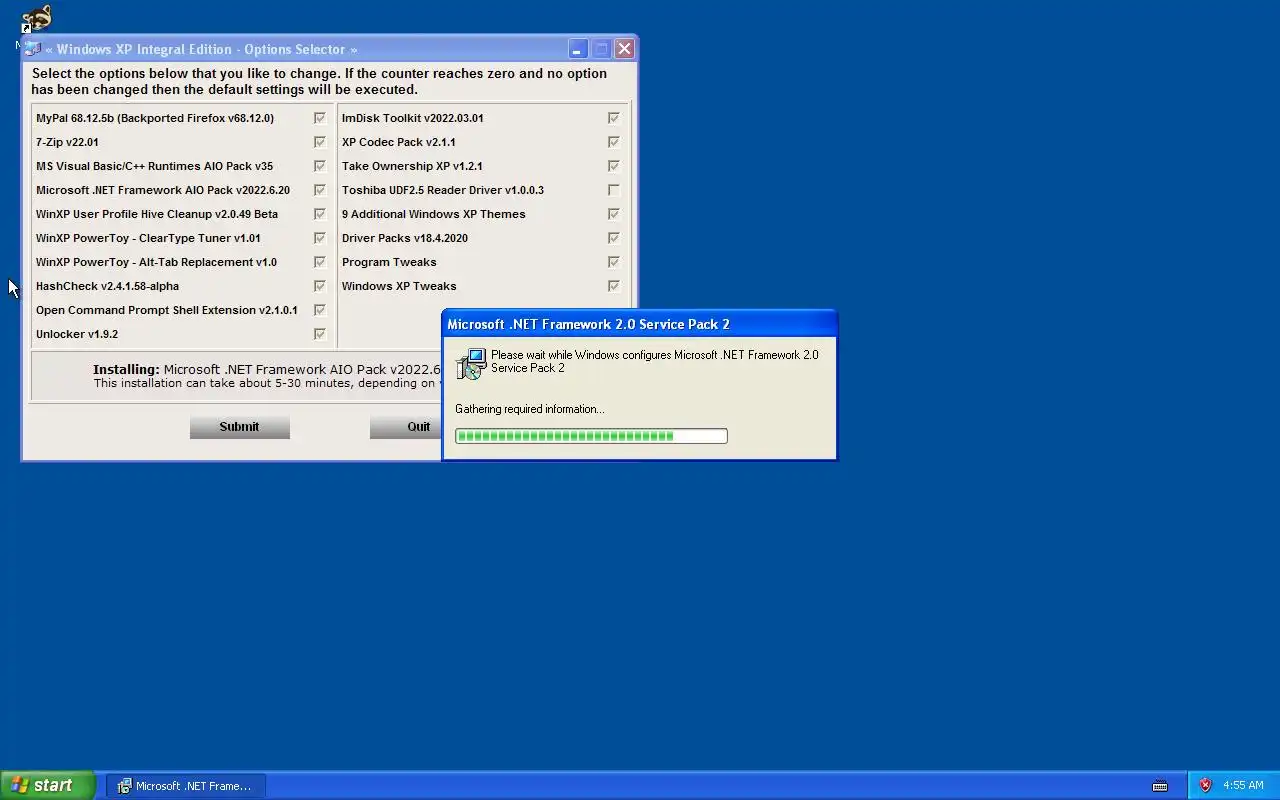
Task: Toggle XP Codec Pack v2.1.1 checkbox
Action: click(614, 142)
